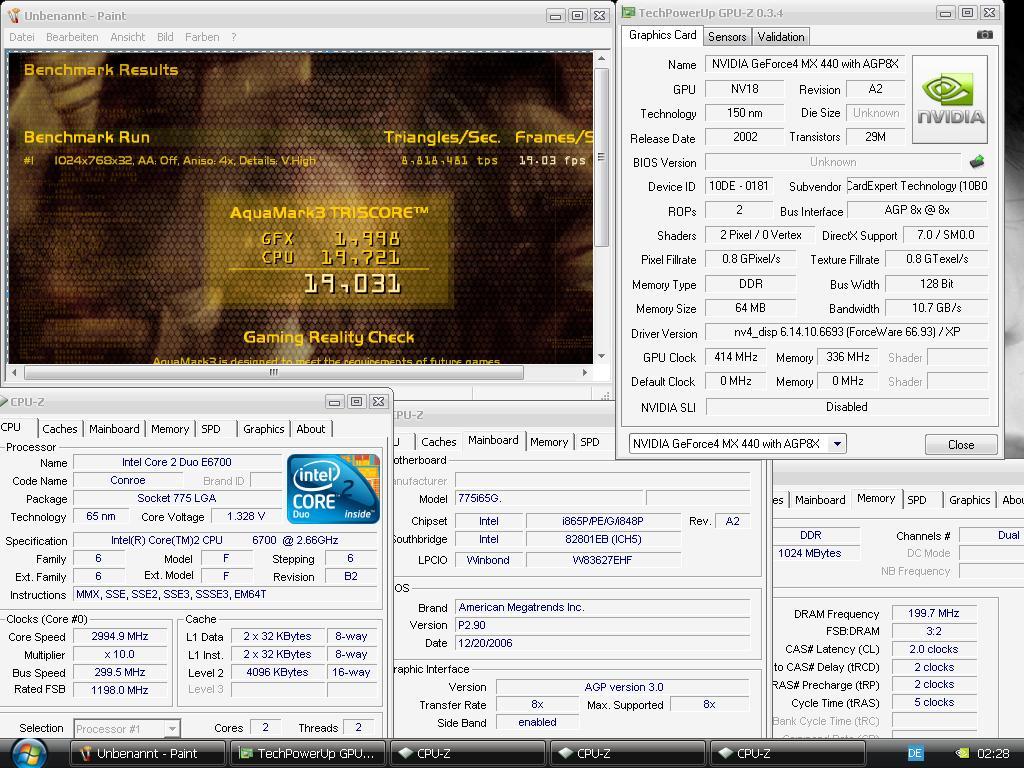The height and width of the screenshot is (768, 1024).
Task: Click the Driver Version field in GPU-Z
Action: pos(846,332)
